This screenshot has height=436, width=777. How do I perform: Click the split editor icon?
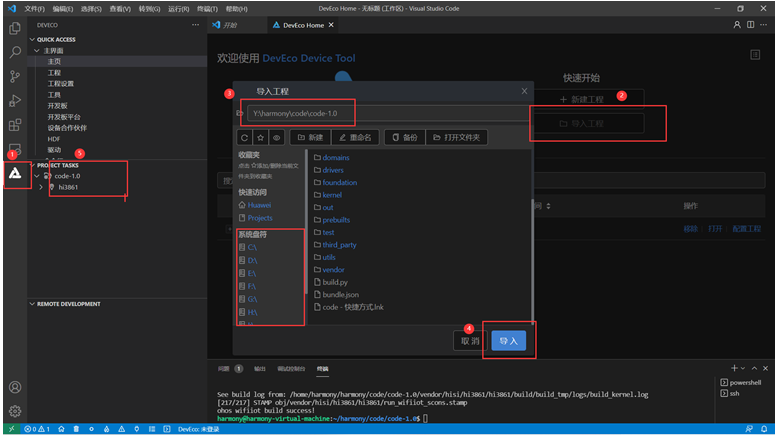[x=751, y=25]
